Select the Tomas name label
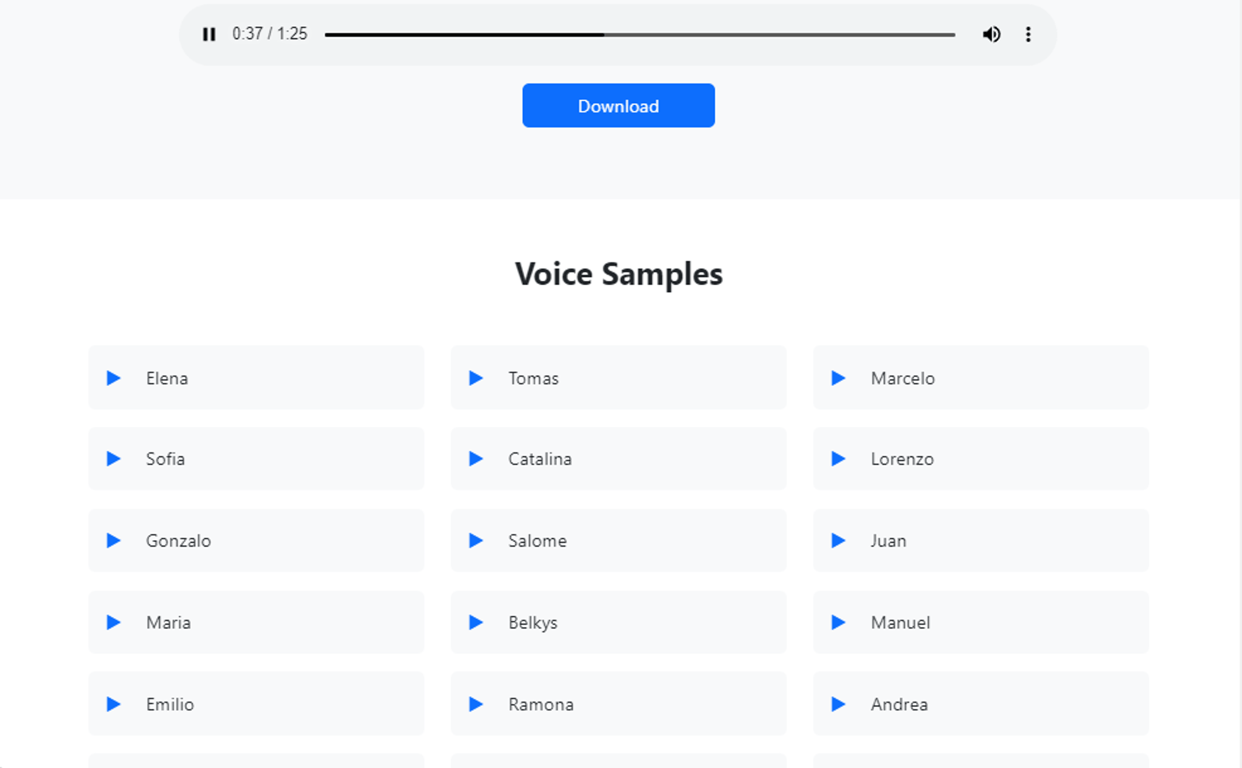Viewport: 1242px width, 768px height. pyautogui.click(x=533, y=378)
